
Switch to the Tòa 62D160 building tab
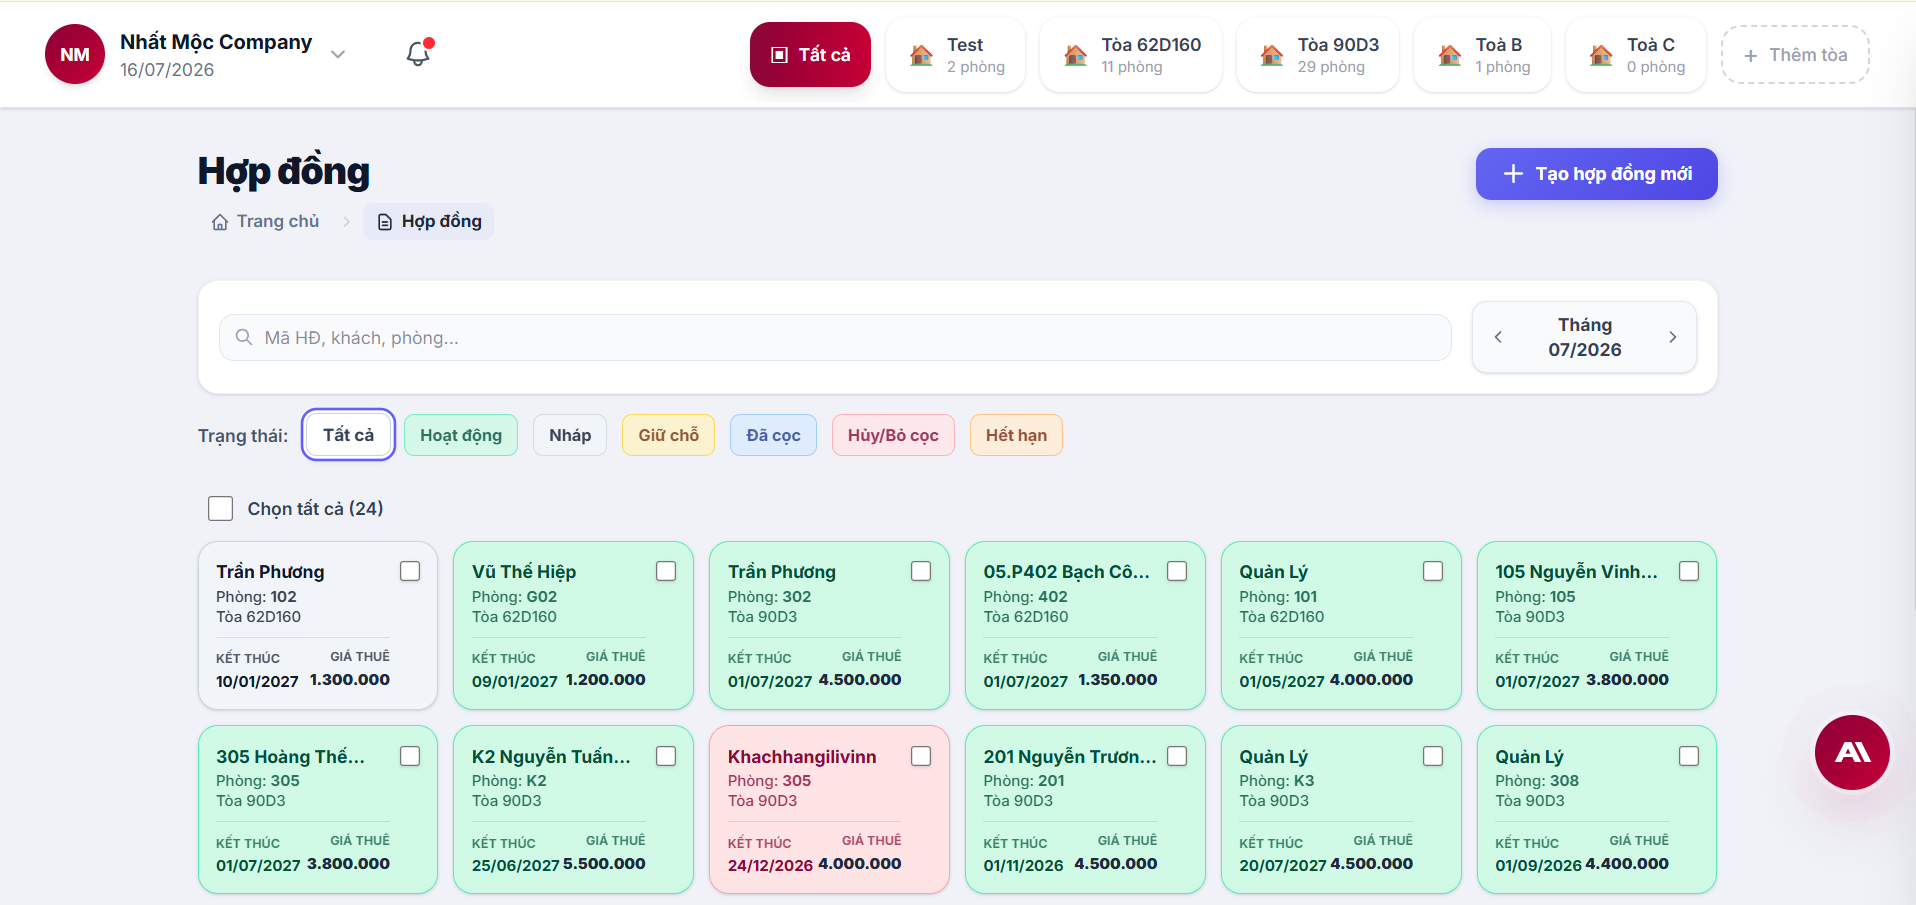pyautogui.click(x=1131, y=55)
